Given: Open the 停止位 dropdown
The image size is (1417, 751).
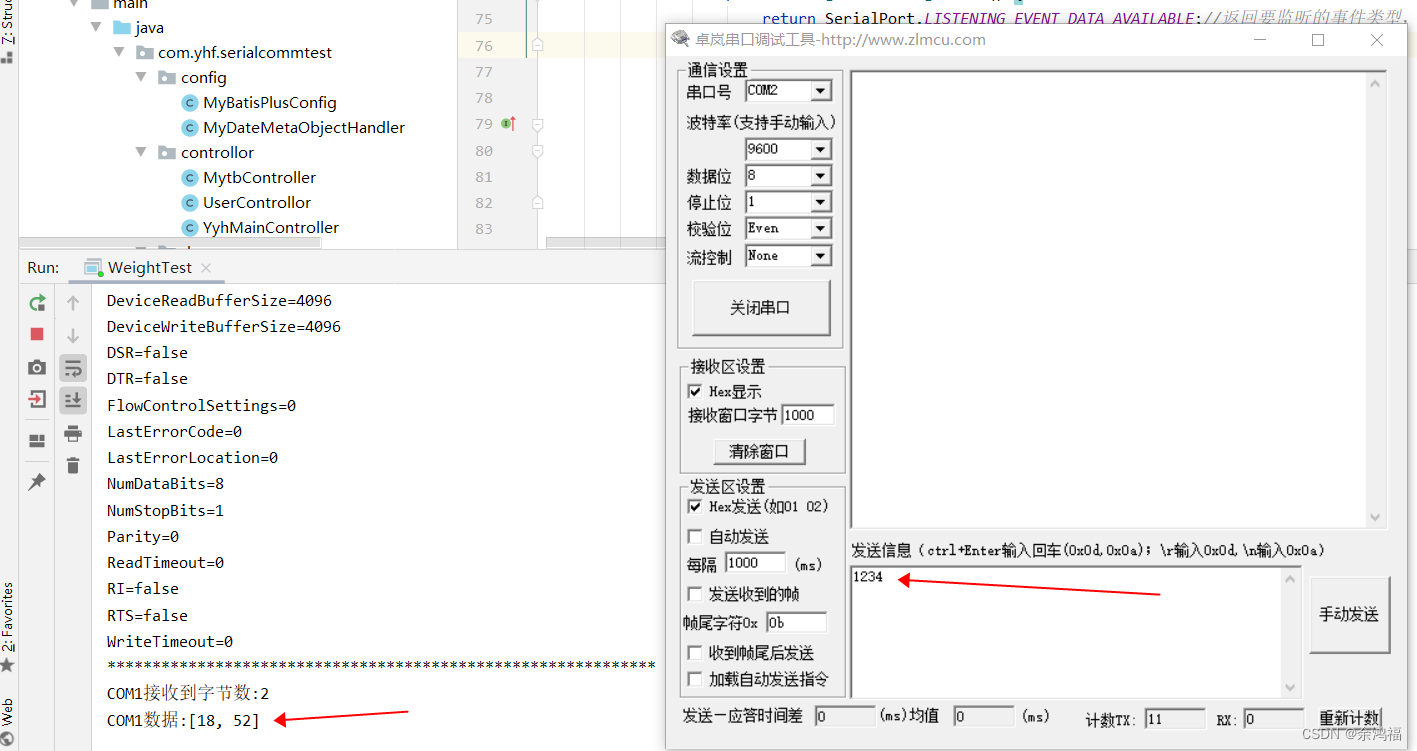Looking at the screenshot, I should click(x=820, y=202).
